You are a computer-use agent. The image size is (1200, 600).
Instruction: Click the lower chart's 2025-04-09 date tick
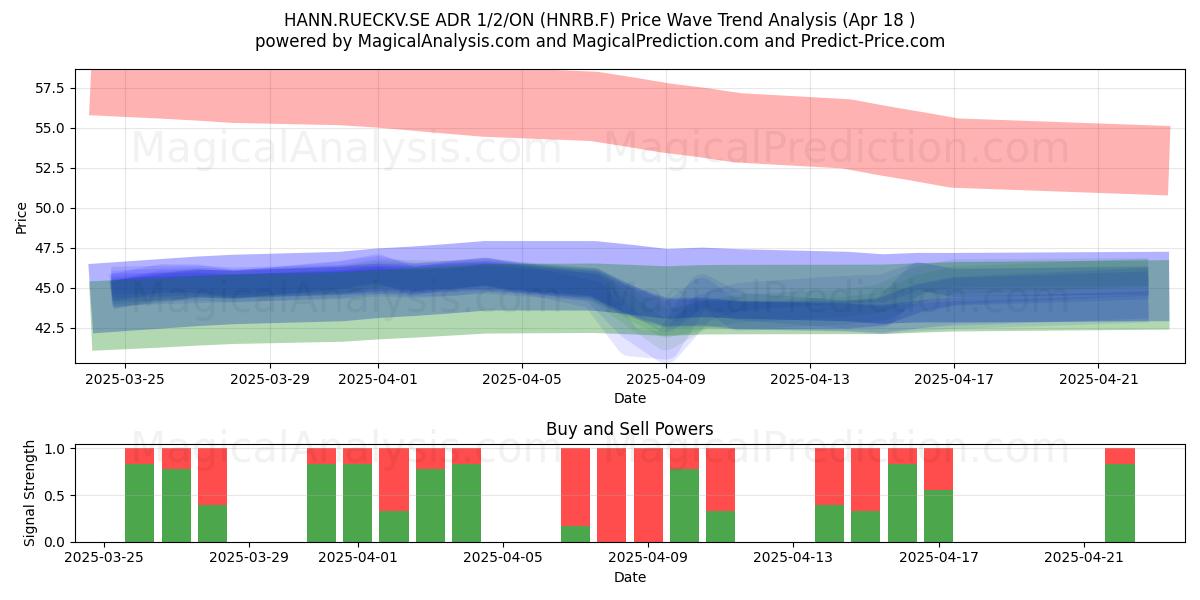coord(649,558)
